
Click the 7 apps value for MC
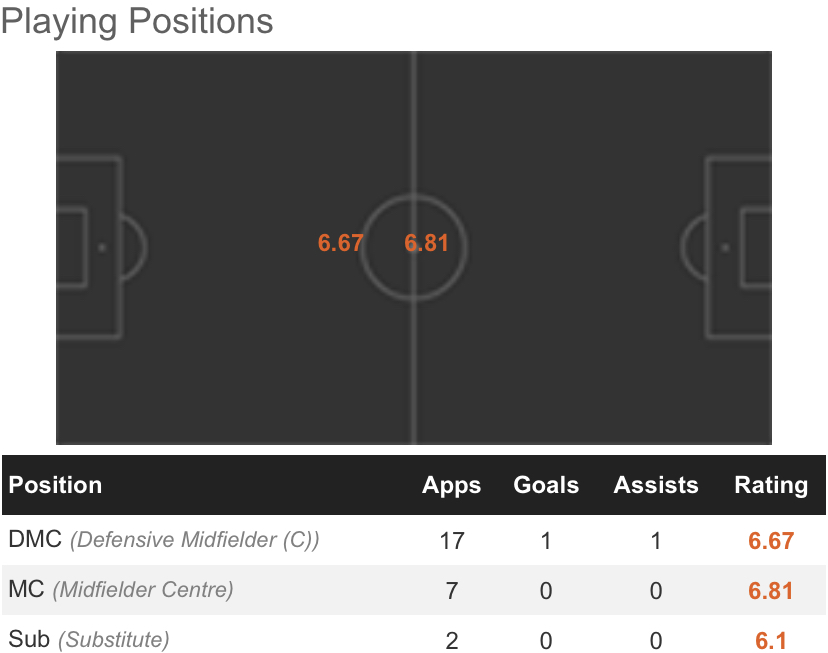click(x=452, y=591)
